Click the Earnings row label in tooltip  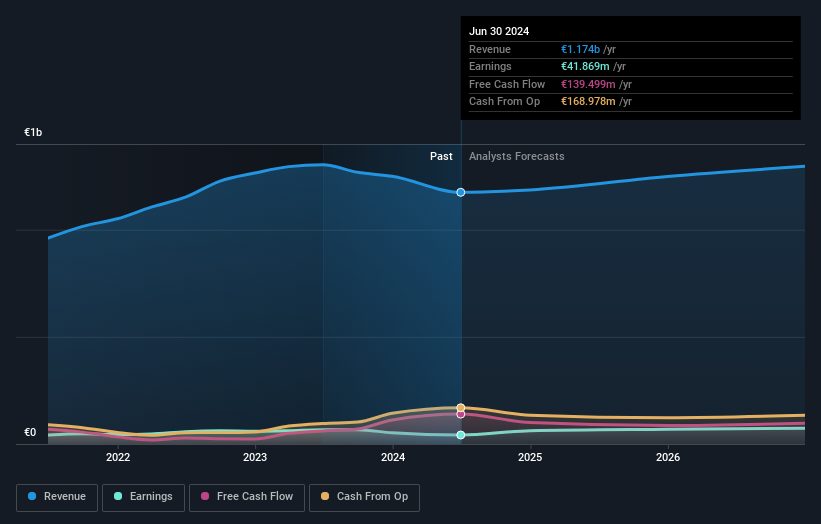(490, 66)
